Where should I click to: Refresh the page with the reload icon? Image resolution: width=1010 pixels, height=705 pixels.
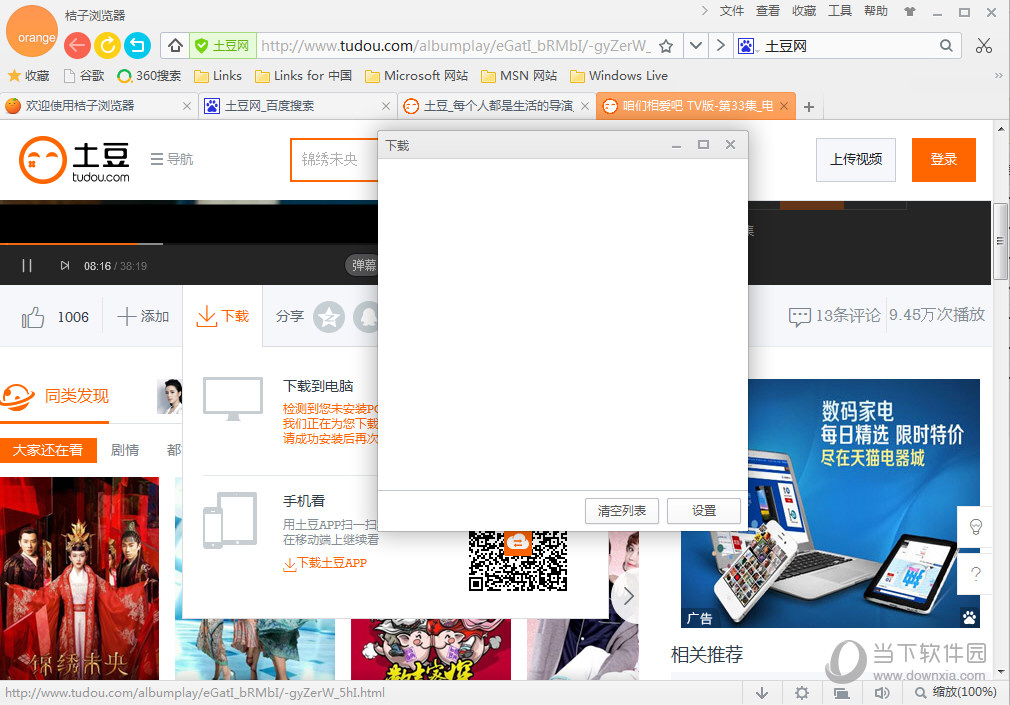pyautogui.click(x=107, y=45)
